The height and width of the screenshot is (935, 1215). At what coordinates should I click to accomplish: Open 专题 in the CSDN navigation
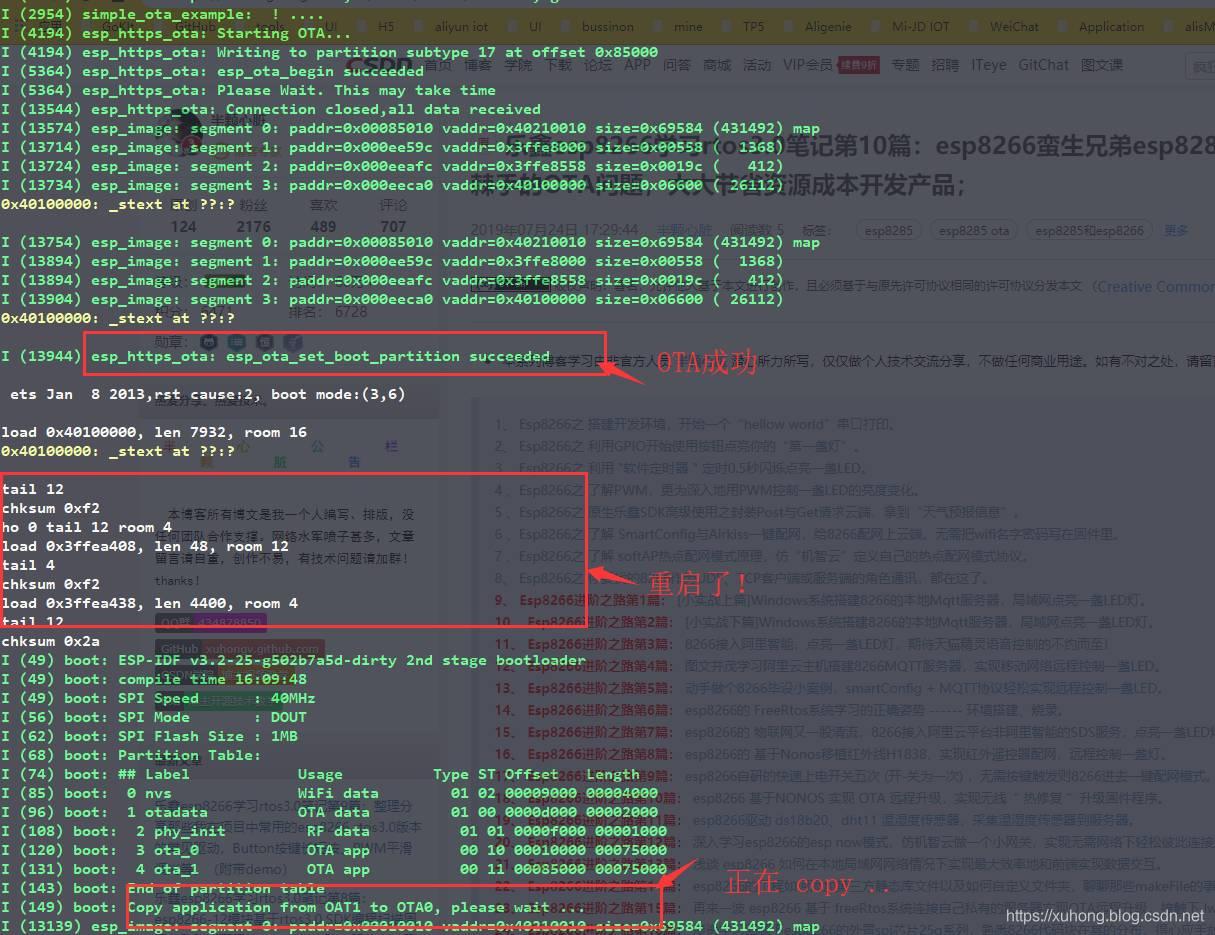905,65
